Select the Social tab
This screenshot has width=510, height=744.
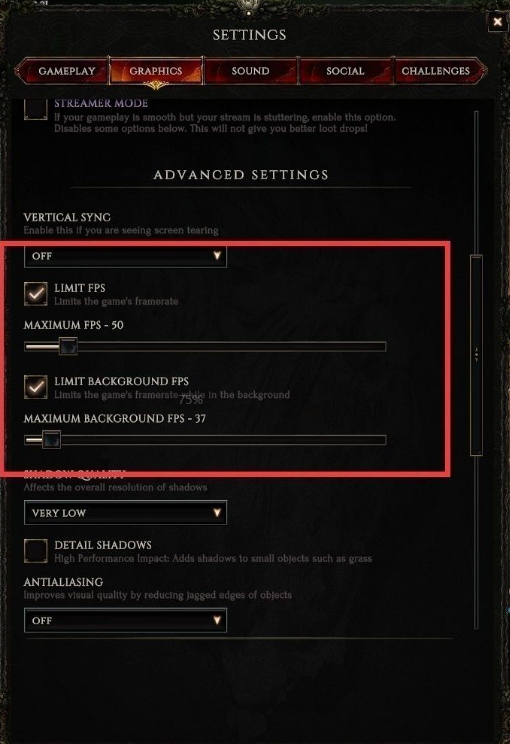[345, 71]
